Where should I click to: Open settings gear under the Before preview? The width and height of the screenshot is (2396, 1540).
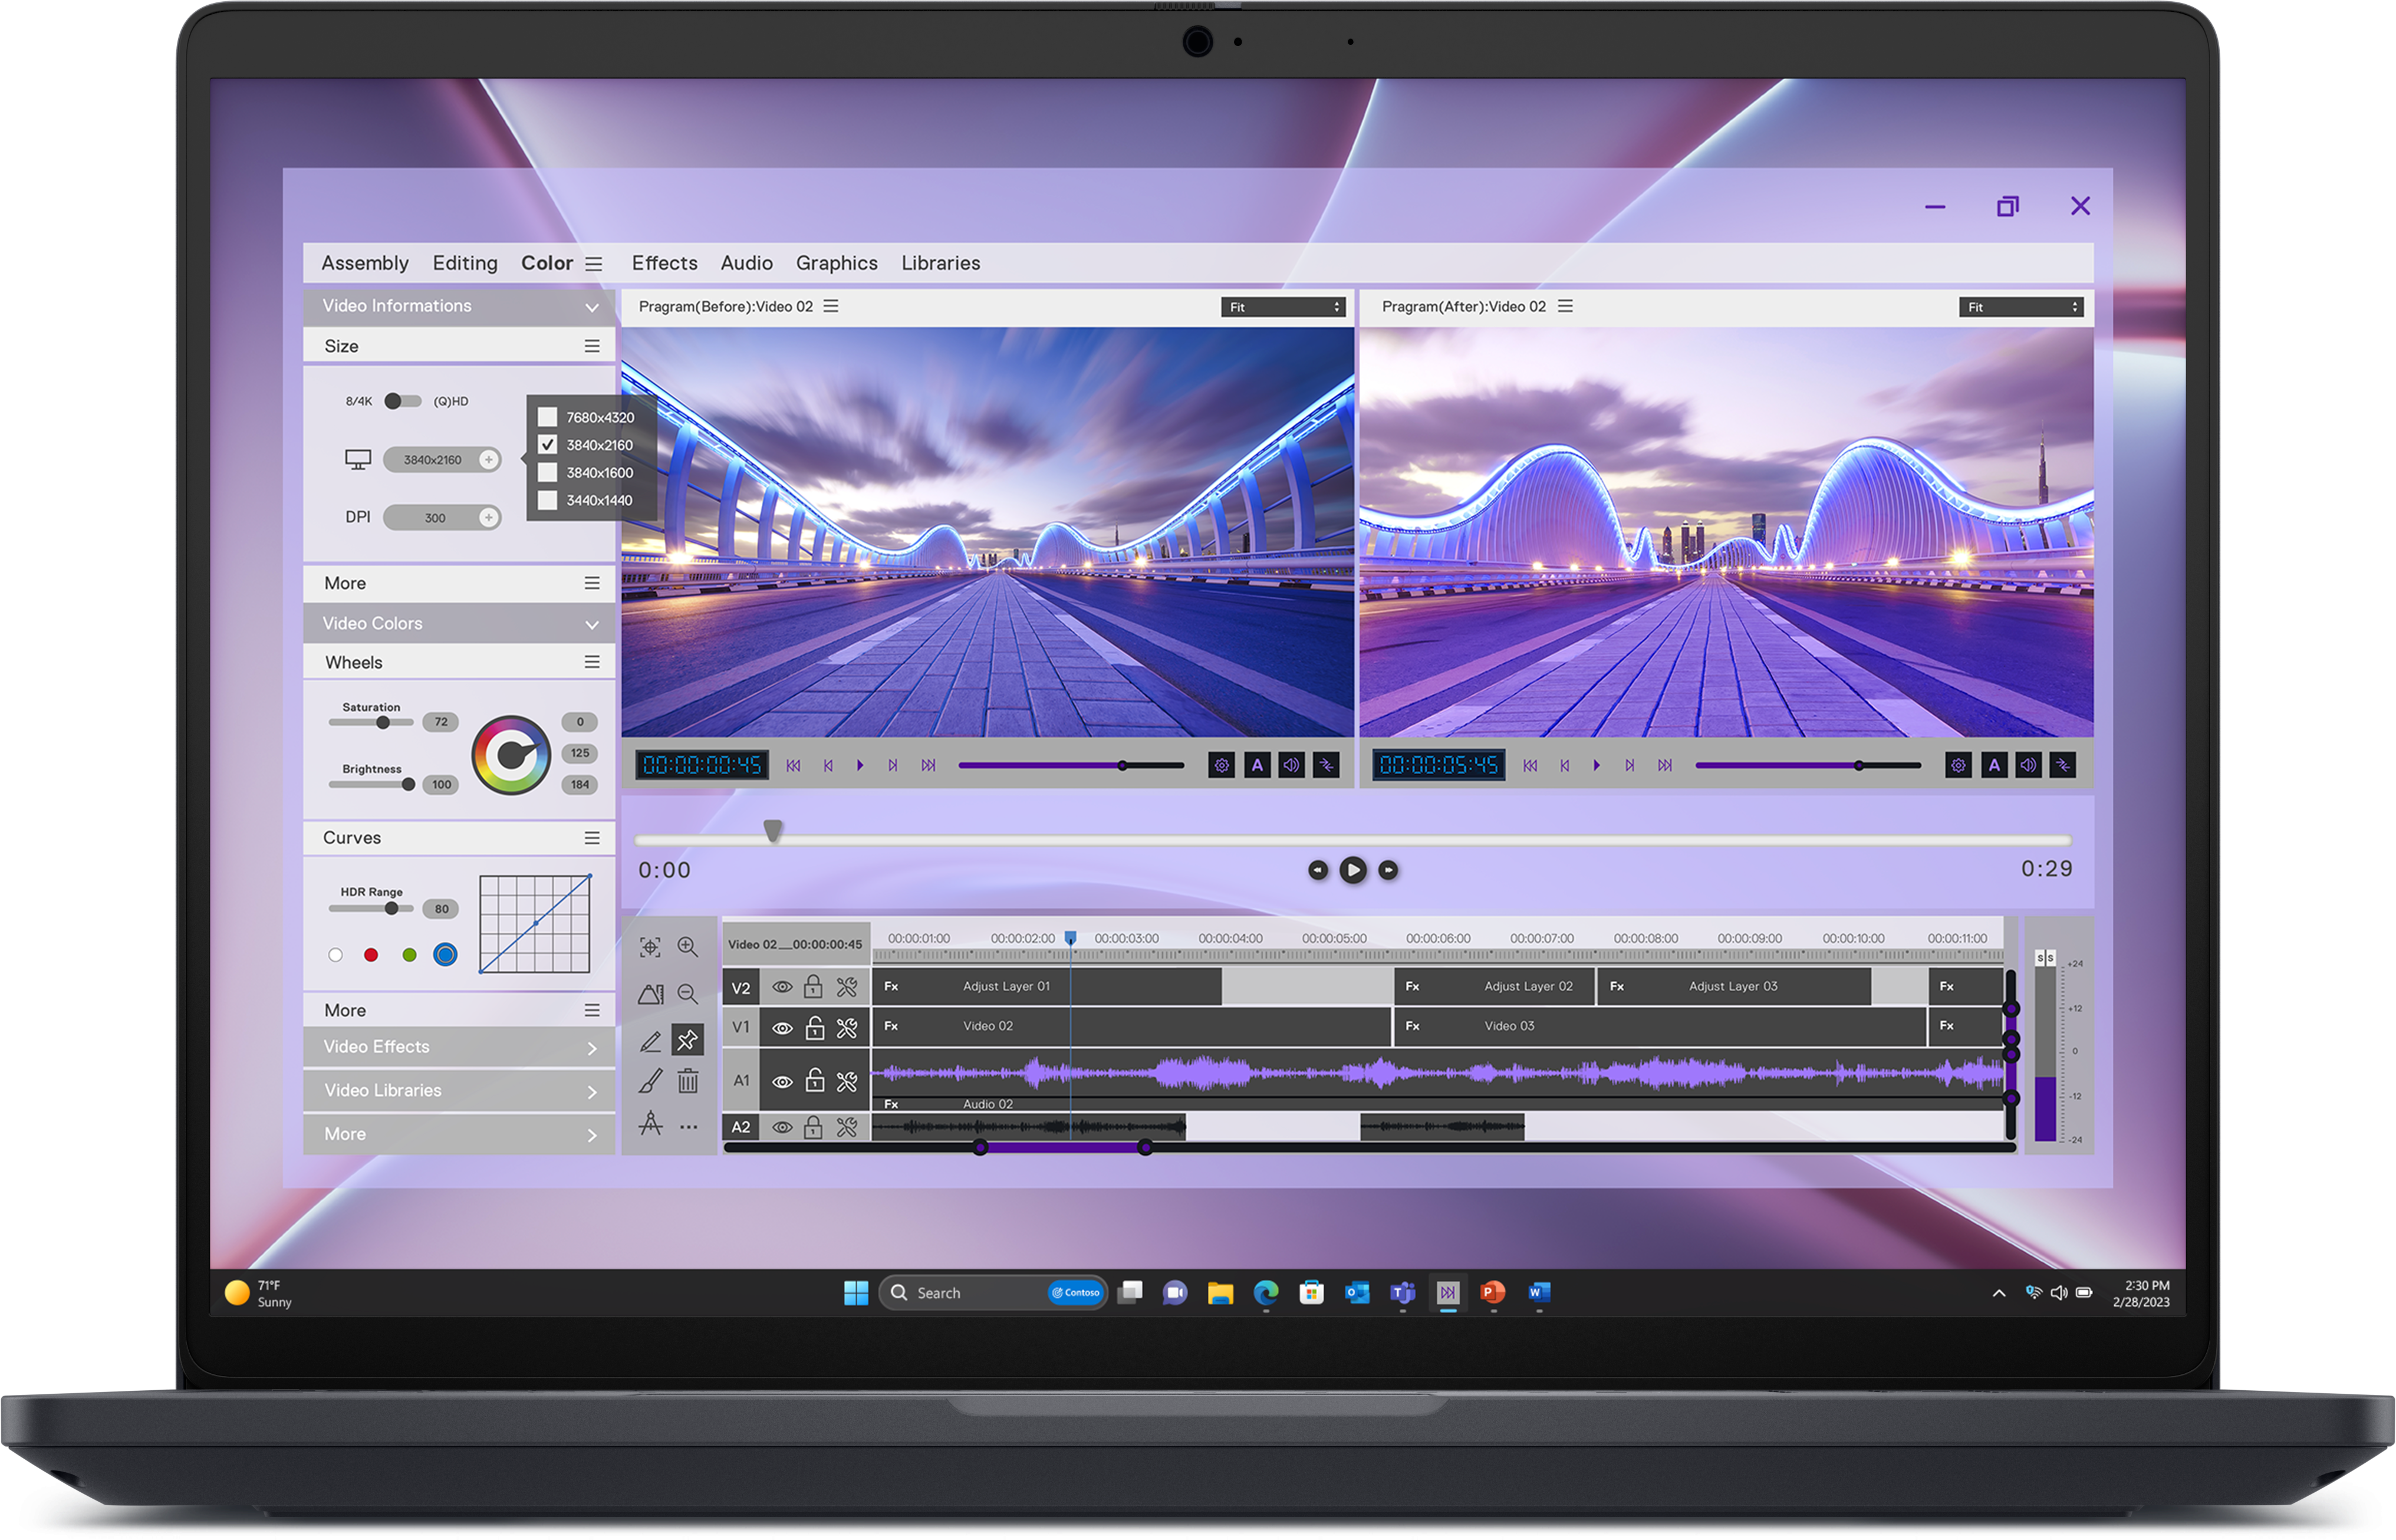pyautogui.click(x=1221, y=765)
